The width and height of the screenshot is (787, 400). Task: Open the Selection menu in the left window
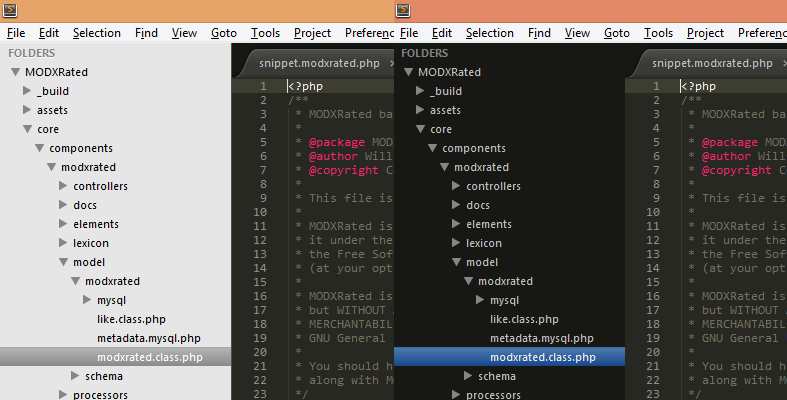tap(96, 33)
